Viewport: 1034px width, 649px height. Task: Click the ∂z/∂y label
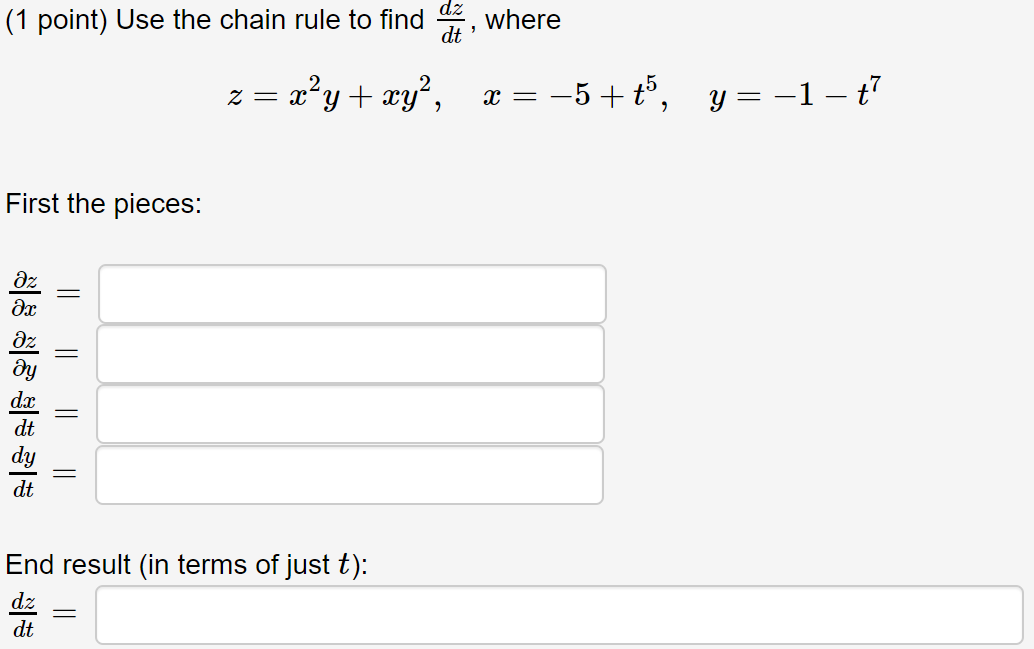tap(24, 353)
